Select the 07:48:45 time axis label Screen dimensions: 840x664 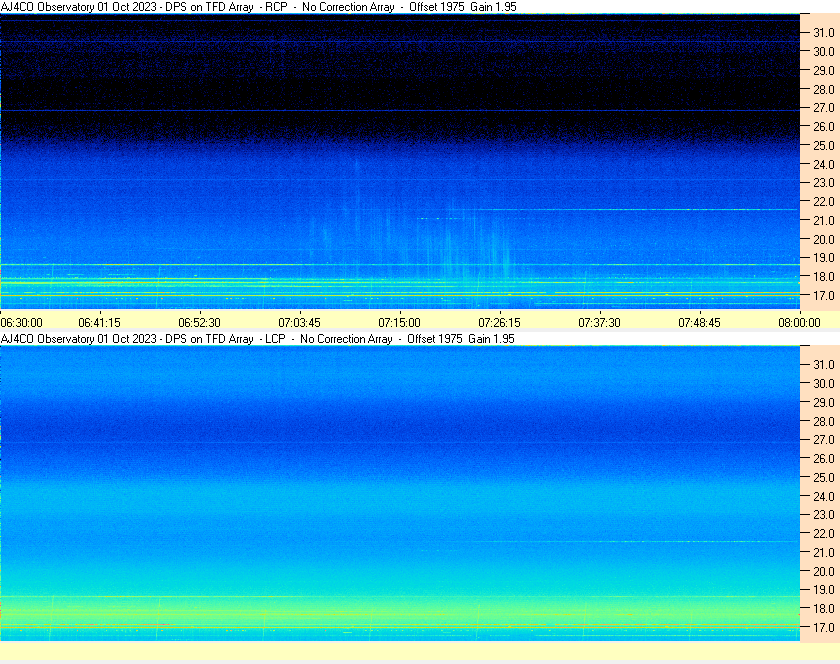click(x=700, y=323)
